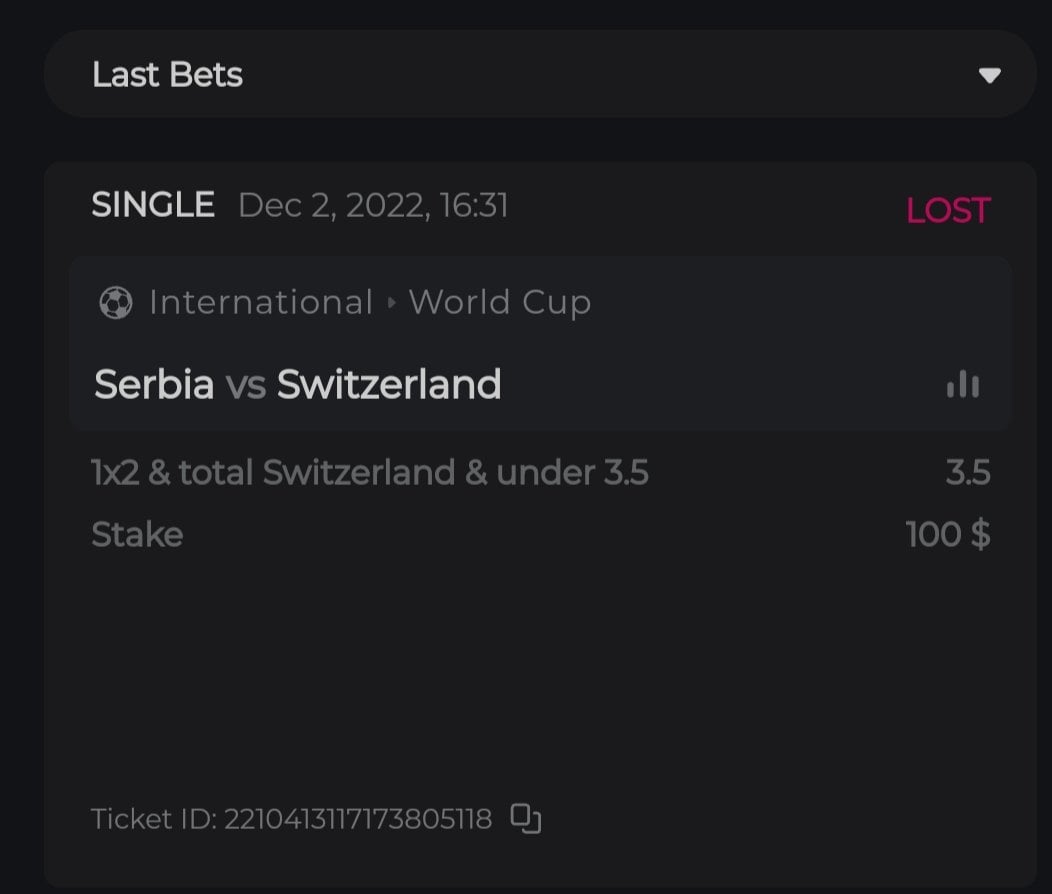Expand the Last Bets dropdown arrow
Viewport: 1052px width, 894px height.
[989, 76]
